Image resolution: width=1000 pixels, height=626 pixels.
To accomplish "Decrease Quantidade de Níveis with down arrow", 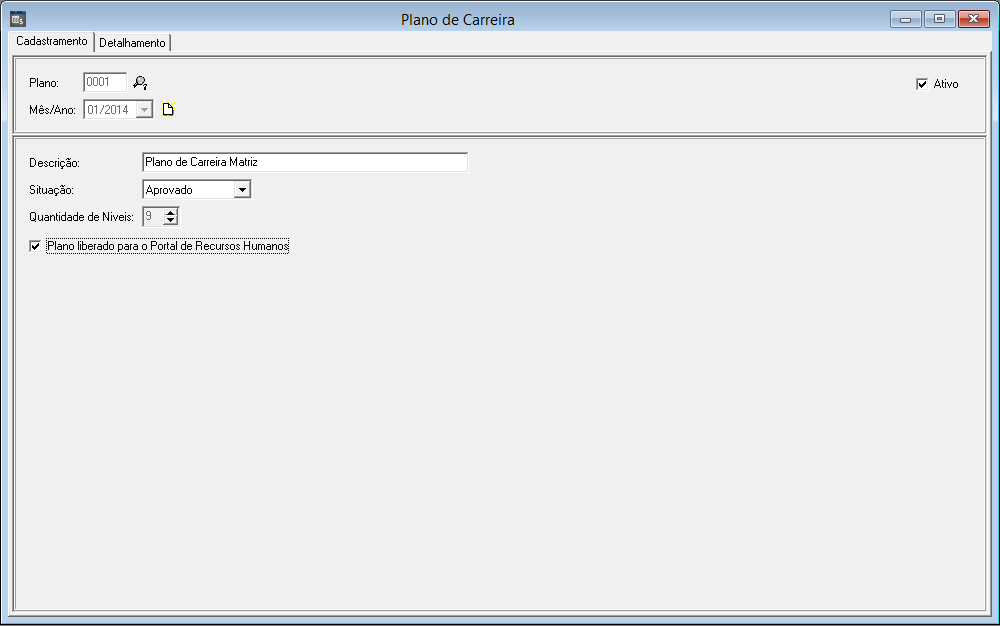I will point(170,221).
